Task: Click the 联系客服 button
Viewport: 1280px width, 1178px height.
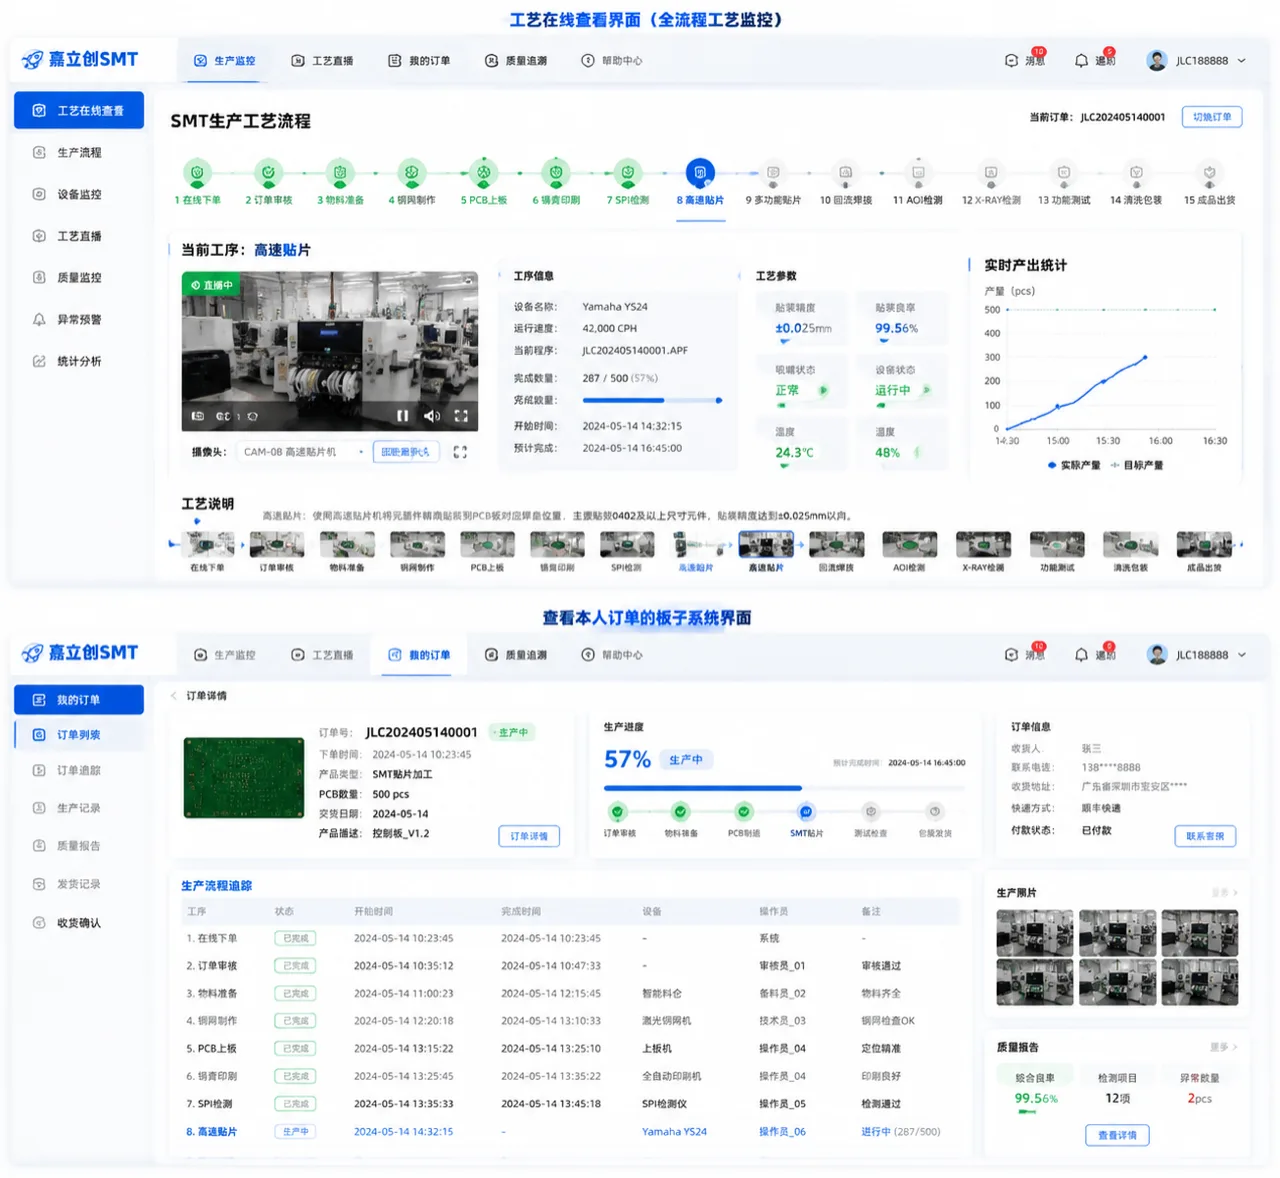Action: (x=1205, y=836)
